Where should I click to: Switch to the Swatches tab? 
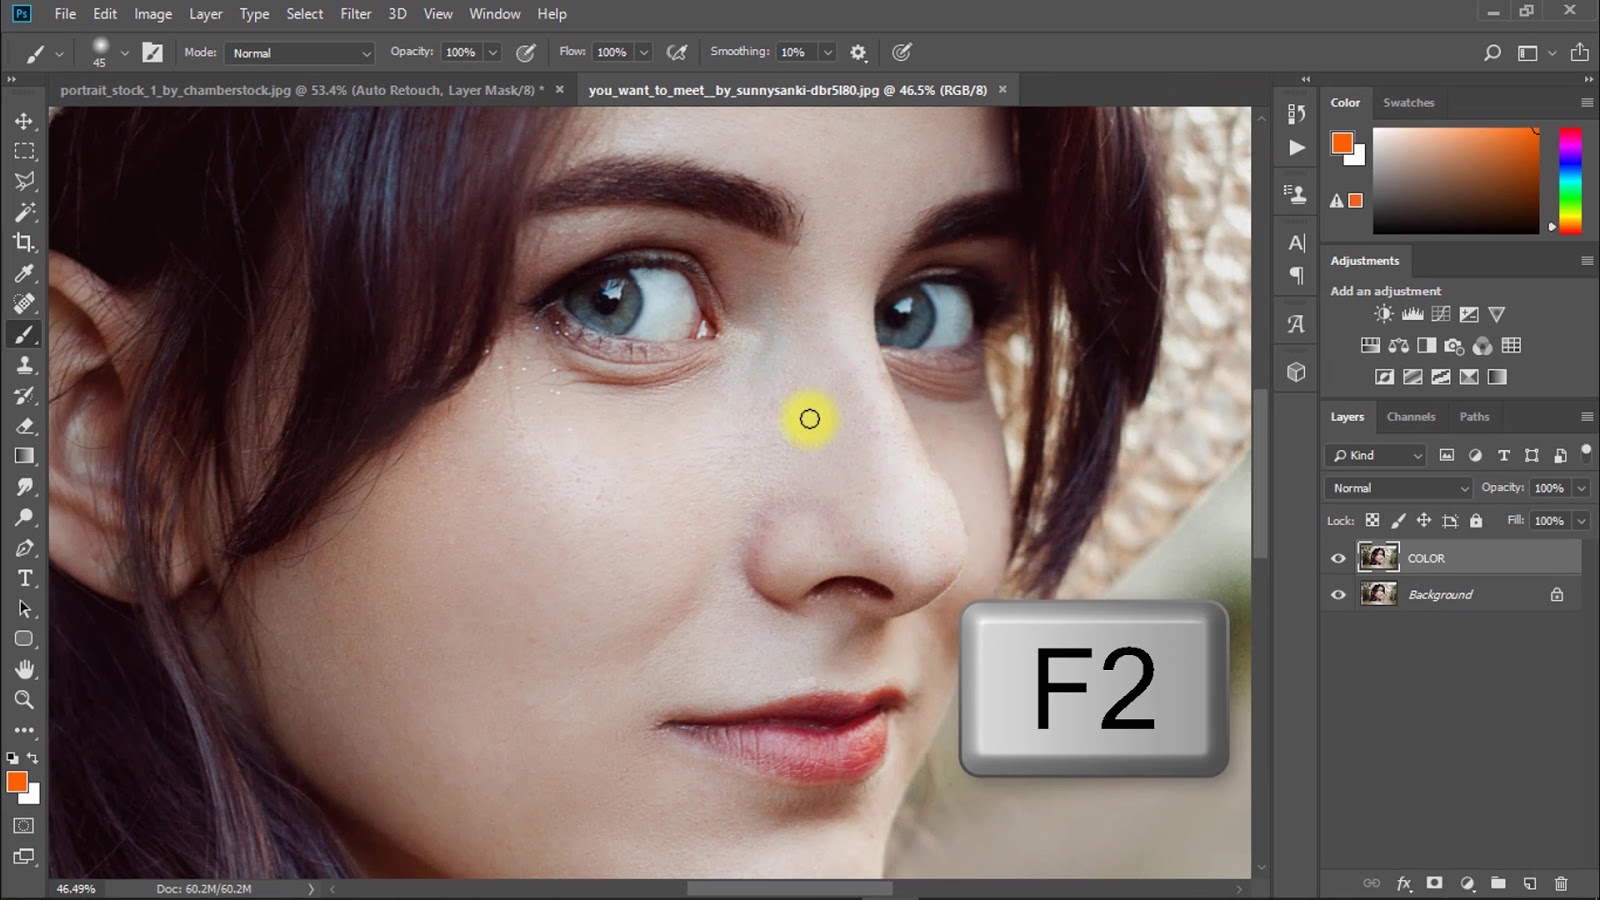point(1408,102)
